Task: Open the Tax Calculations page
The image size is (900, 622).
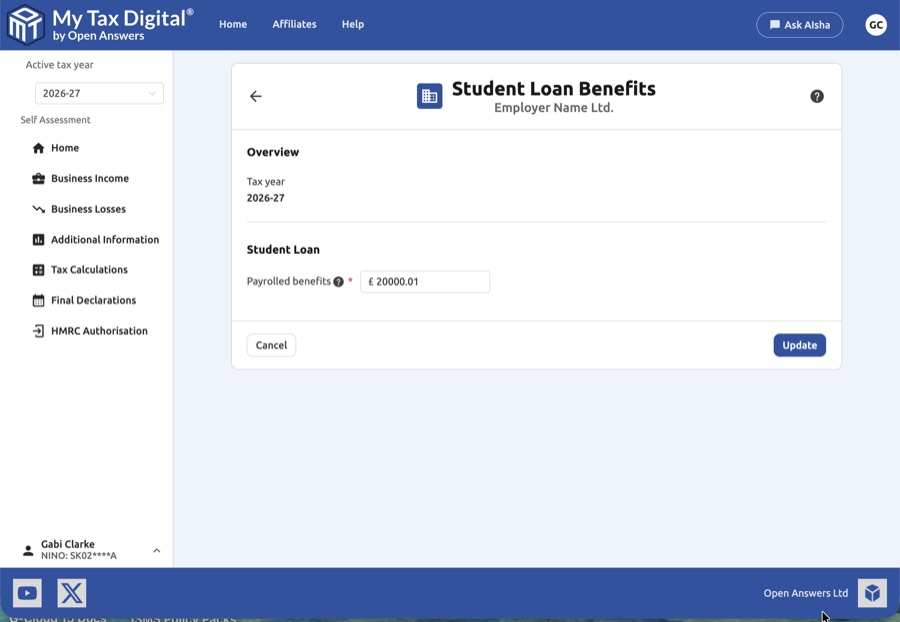Action: [89, 269]
